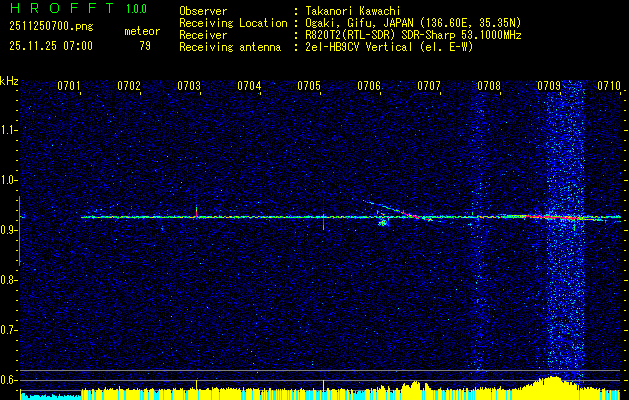Viewport: 629px width, 400px height.
Task: Click the Receiving antenna label
Action: [230, 47]
